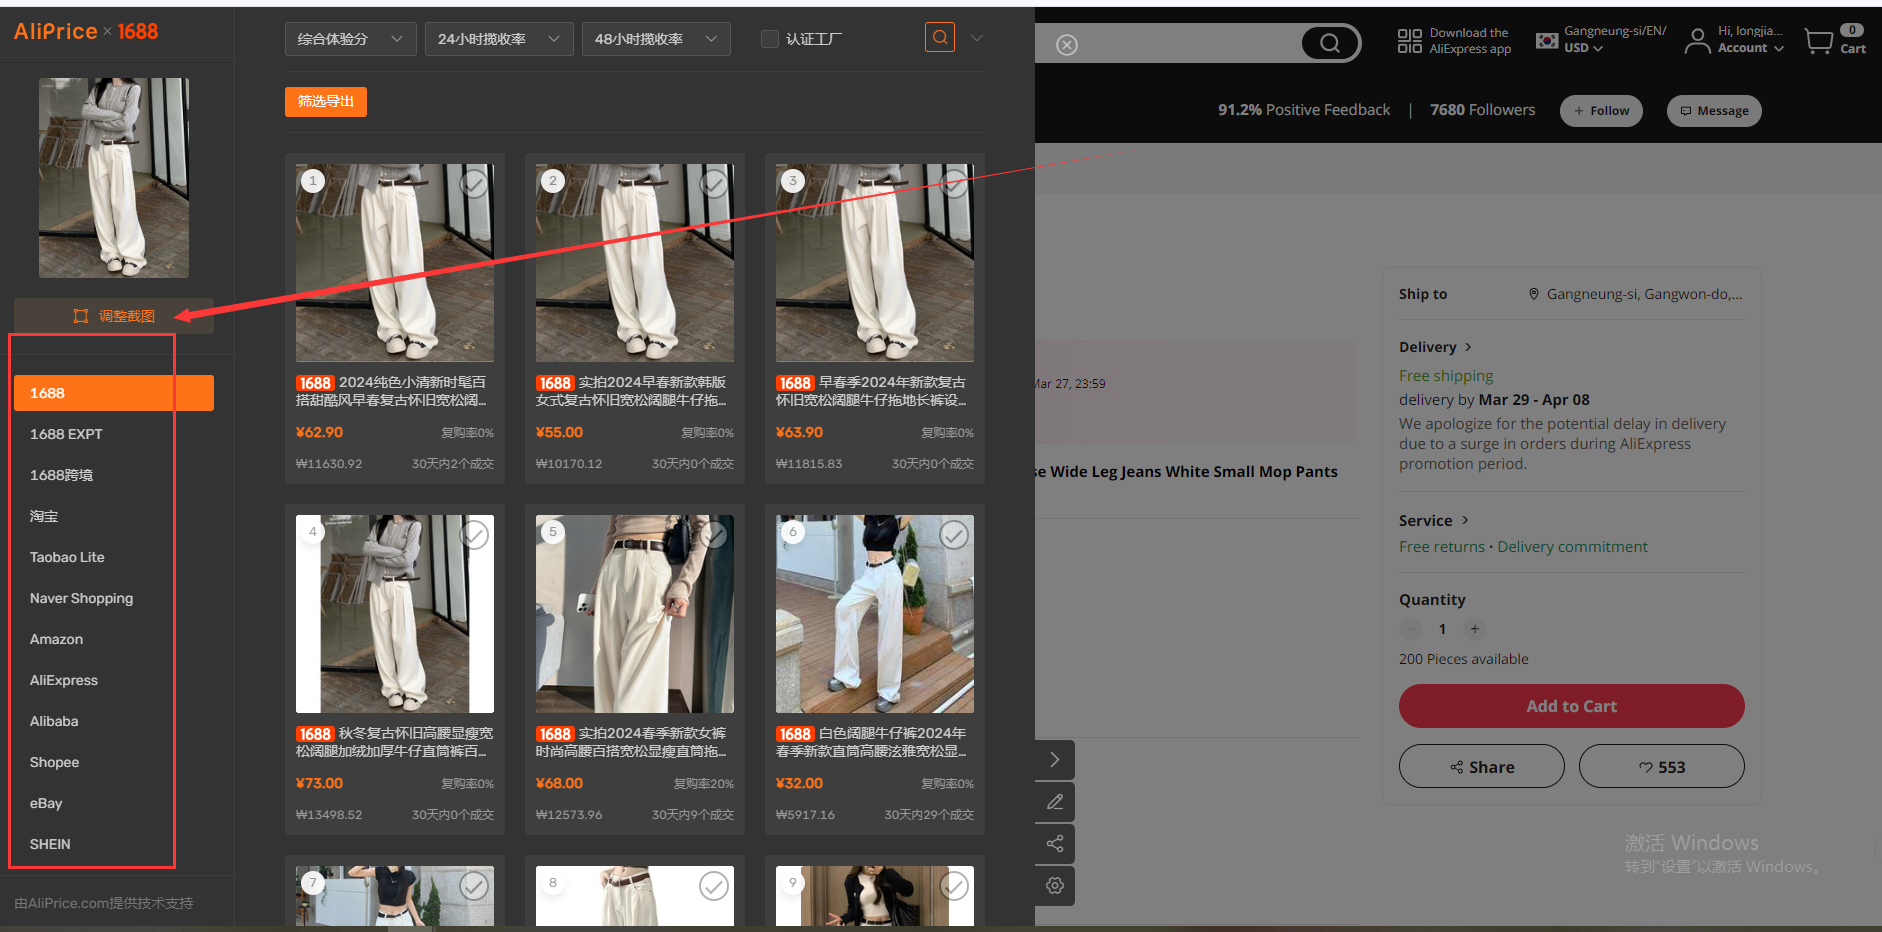Choose Naver Shopping source
This screenshot has width=1882, height=932.
pos(81,598)
